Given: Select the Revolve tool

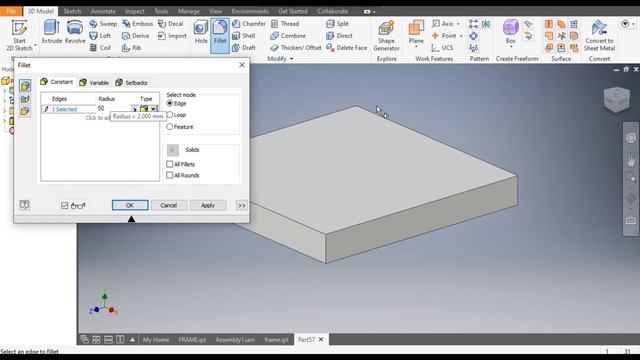Looking at the screenshot, I should tap(75, 32).
